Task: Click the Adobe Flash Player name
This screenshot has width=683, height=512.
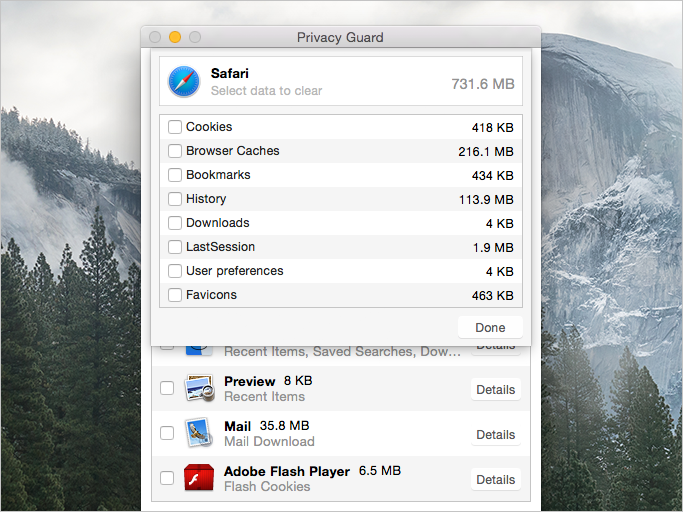Action: (287, 471)
